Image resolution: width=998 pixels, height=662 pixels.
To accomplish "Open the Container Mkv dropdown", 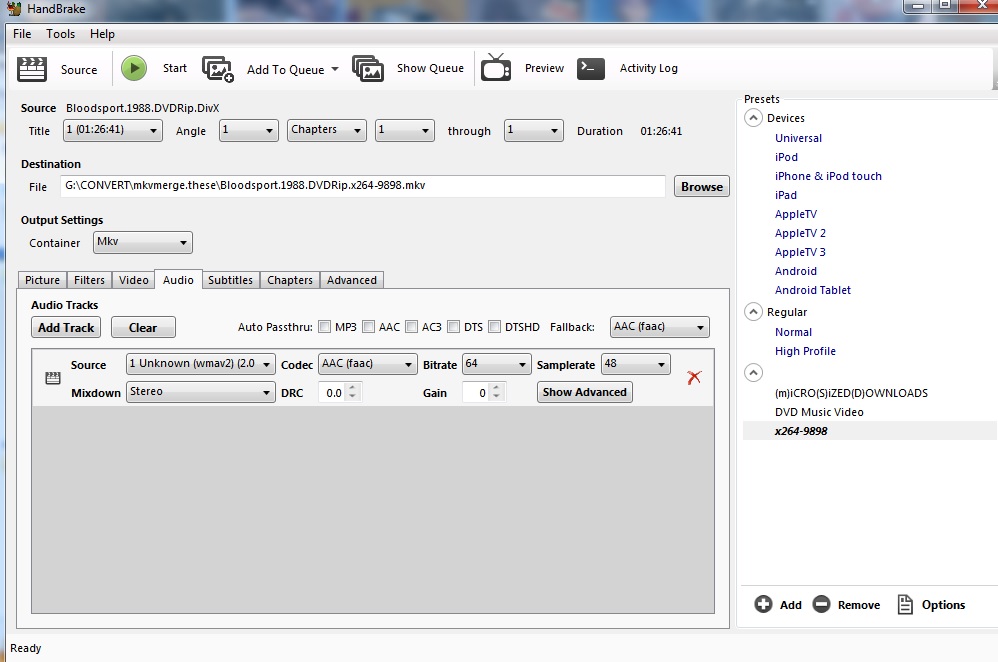I will pyautogui.click(x=143, y=243).
